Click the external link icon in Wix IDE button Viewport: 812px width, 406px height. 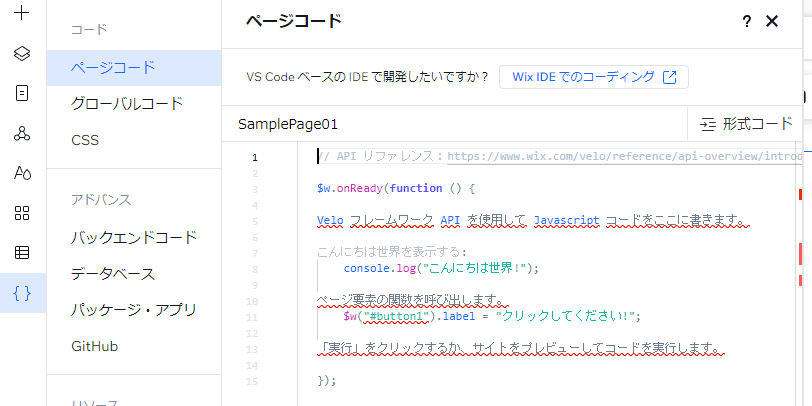coord(670,77)
